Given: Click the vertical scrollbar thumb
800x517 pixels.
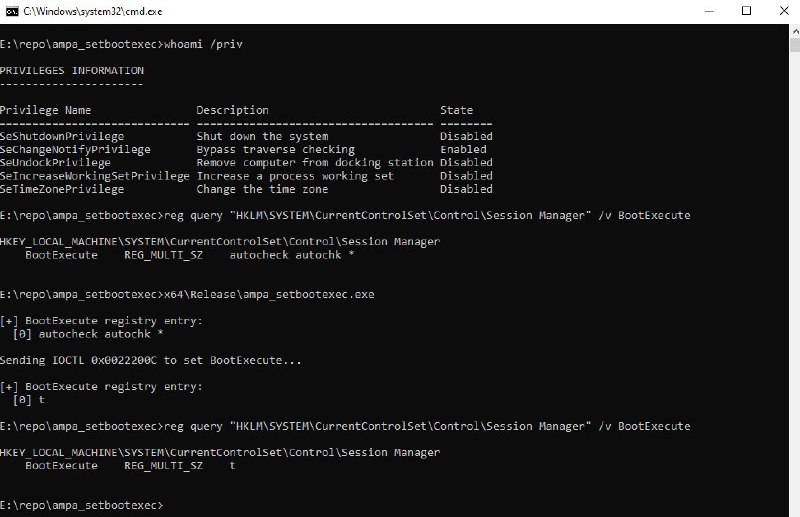Looking at the screenshot, I should pos(795,45).
